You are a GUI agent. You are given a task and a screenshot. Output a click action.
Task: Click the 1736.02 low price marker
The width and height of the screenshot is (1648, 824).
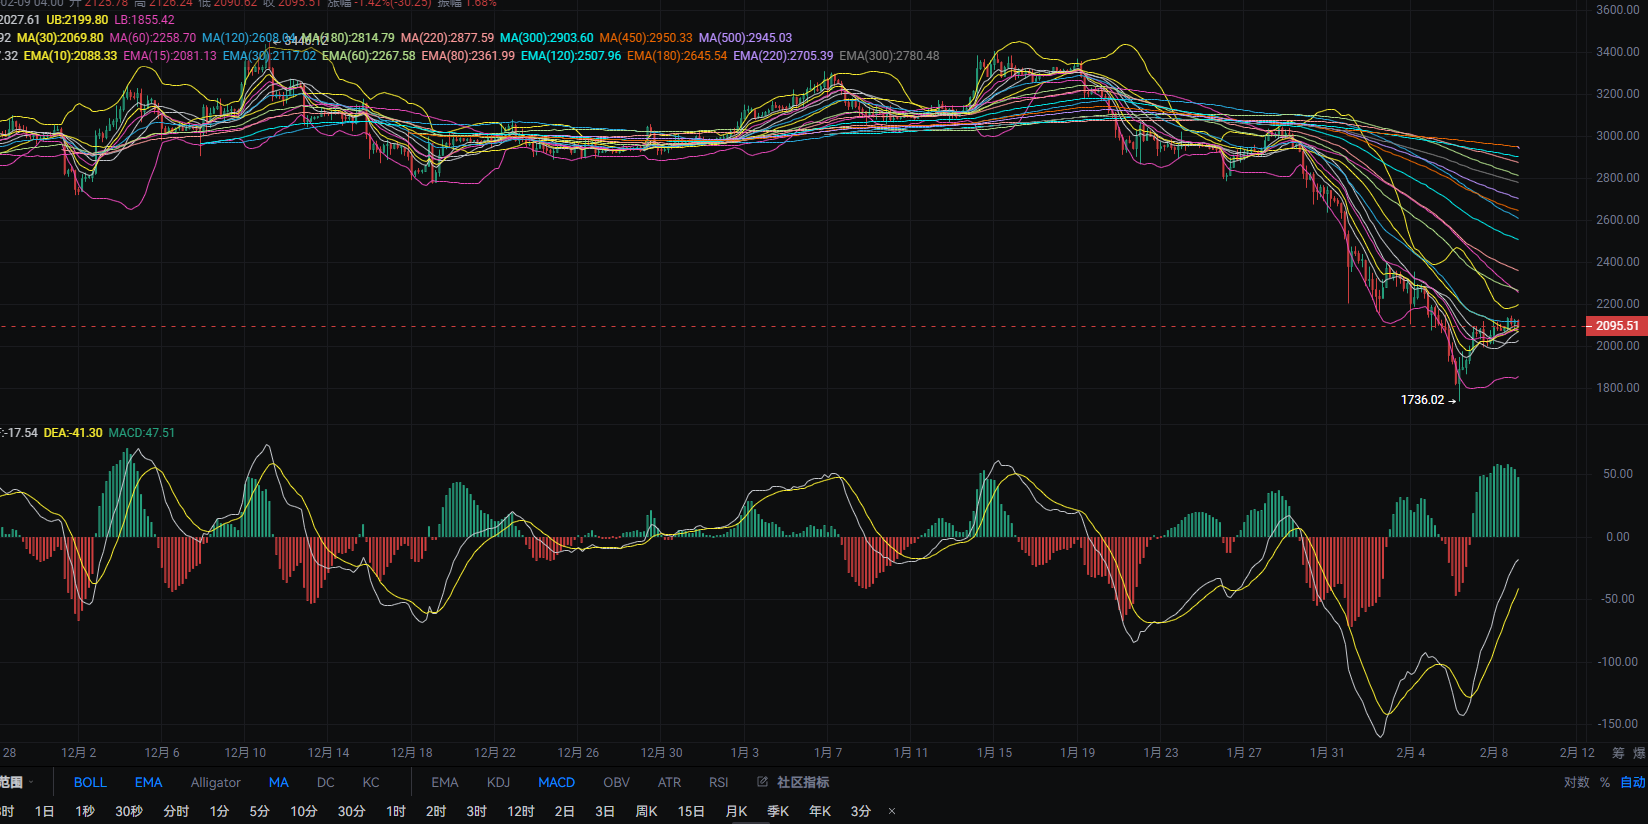(1423, 400)
